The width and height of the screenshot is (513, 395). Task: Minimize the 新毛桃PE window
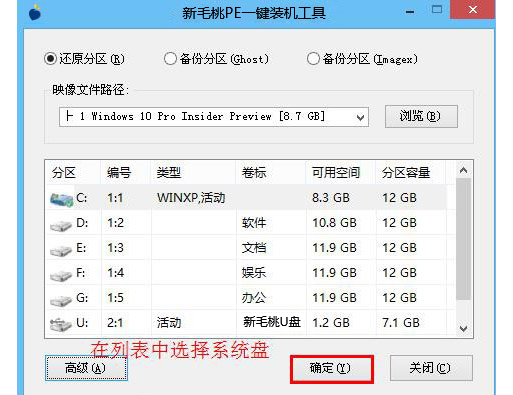tap(410, 11)
